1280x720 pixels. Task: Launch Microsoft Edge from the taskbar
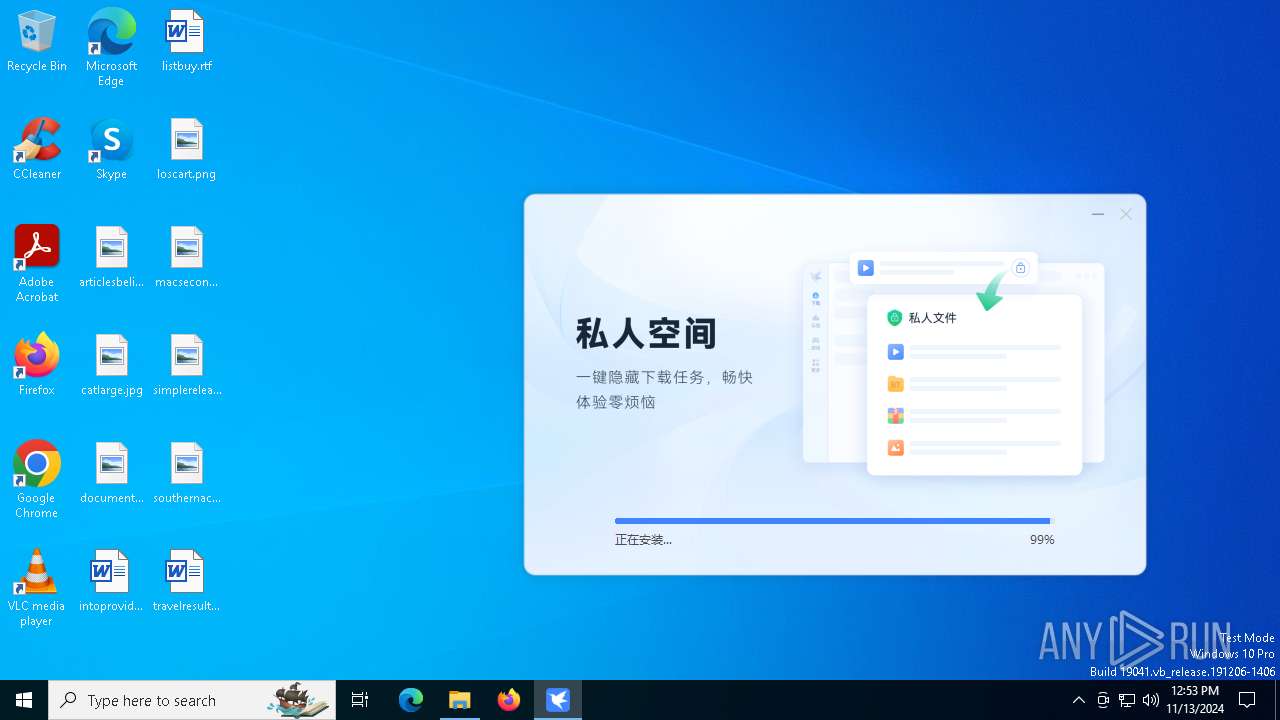click(x=411, y=700)
